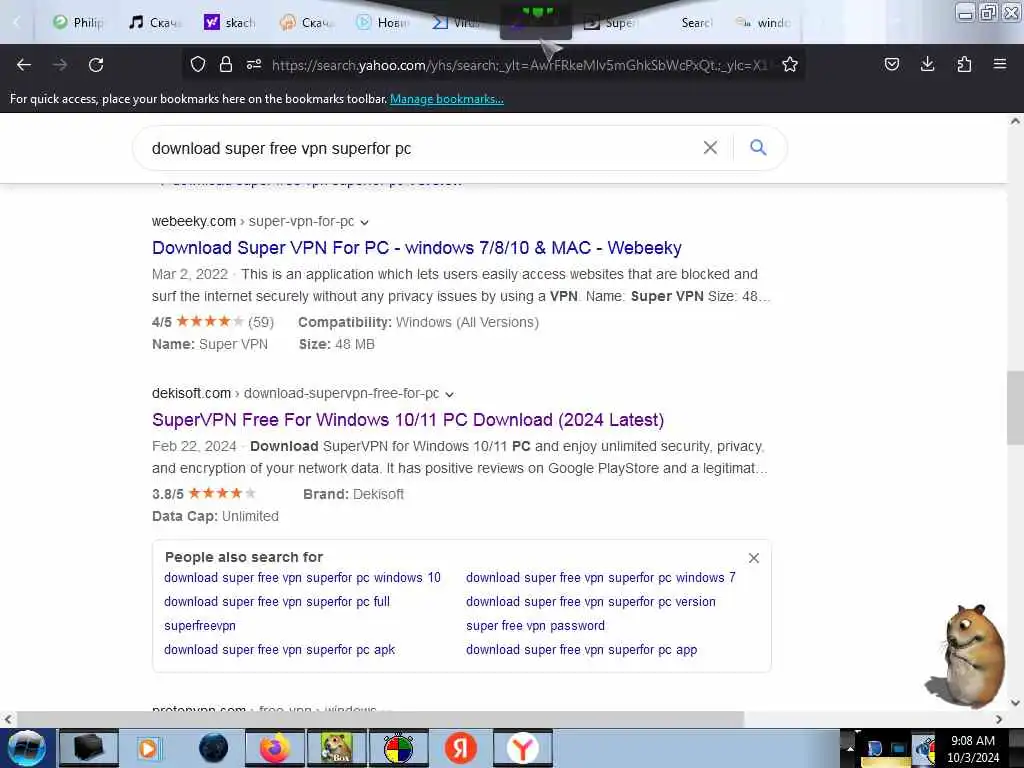Close the People also search for box
The image size is (1024, 768).
tap(754, 558)
